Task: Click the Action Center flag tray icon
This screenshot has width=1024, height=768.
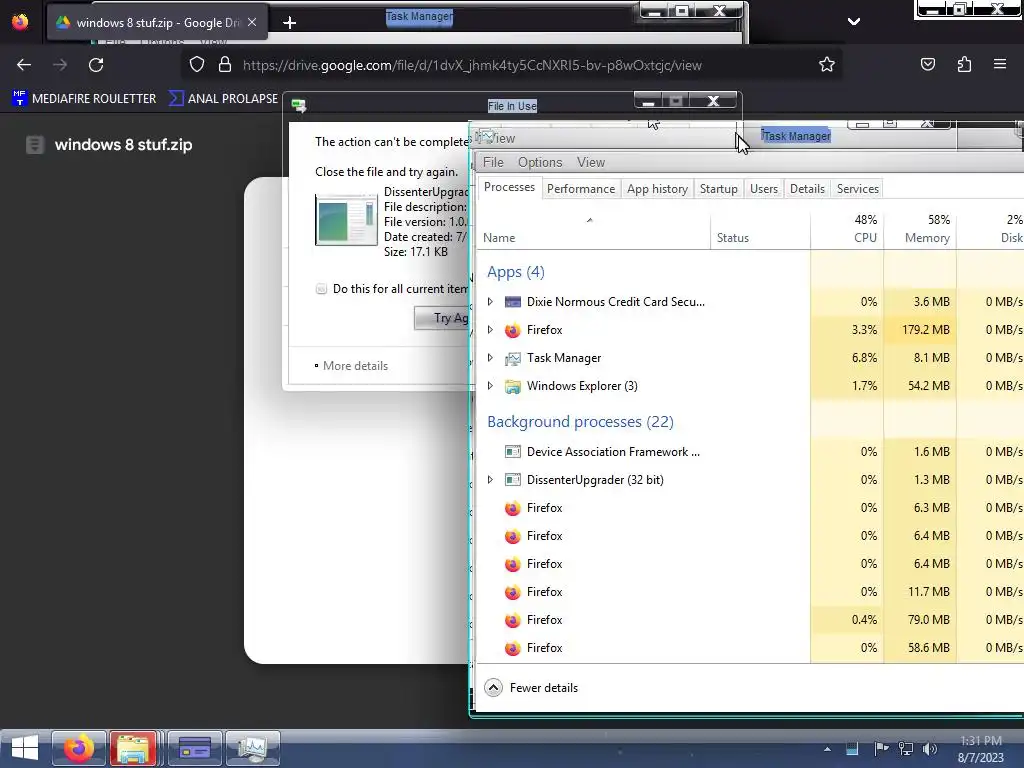Action: (x=881, y=748)
